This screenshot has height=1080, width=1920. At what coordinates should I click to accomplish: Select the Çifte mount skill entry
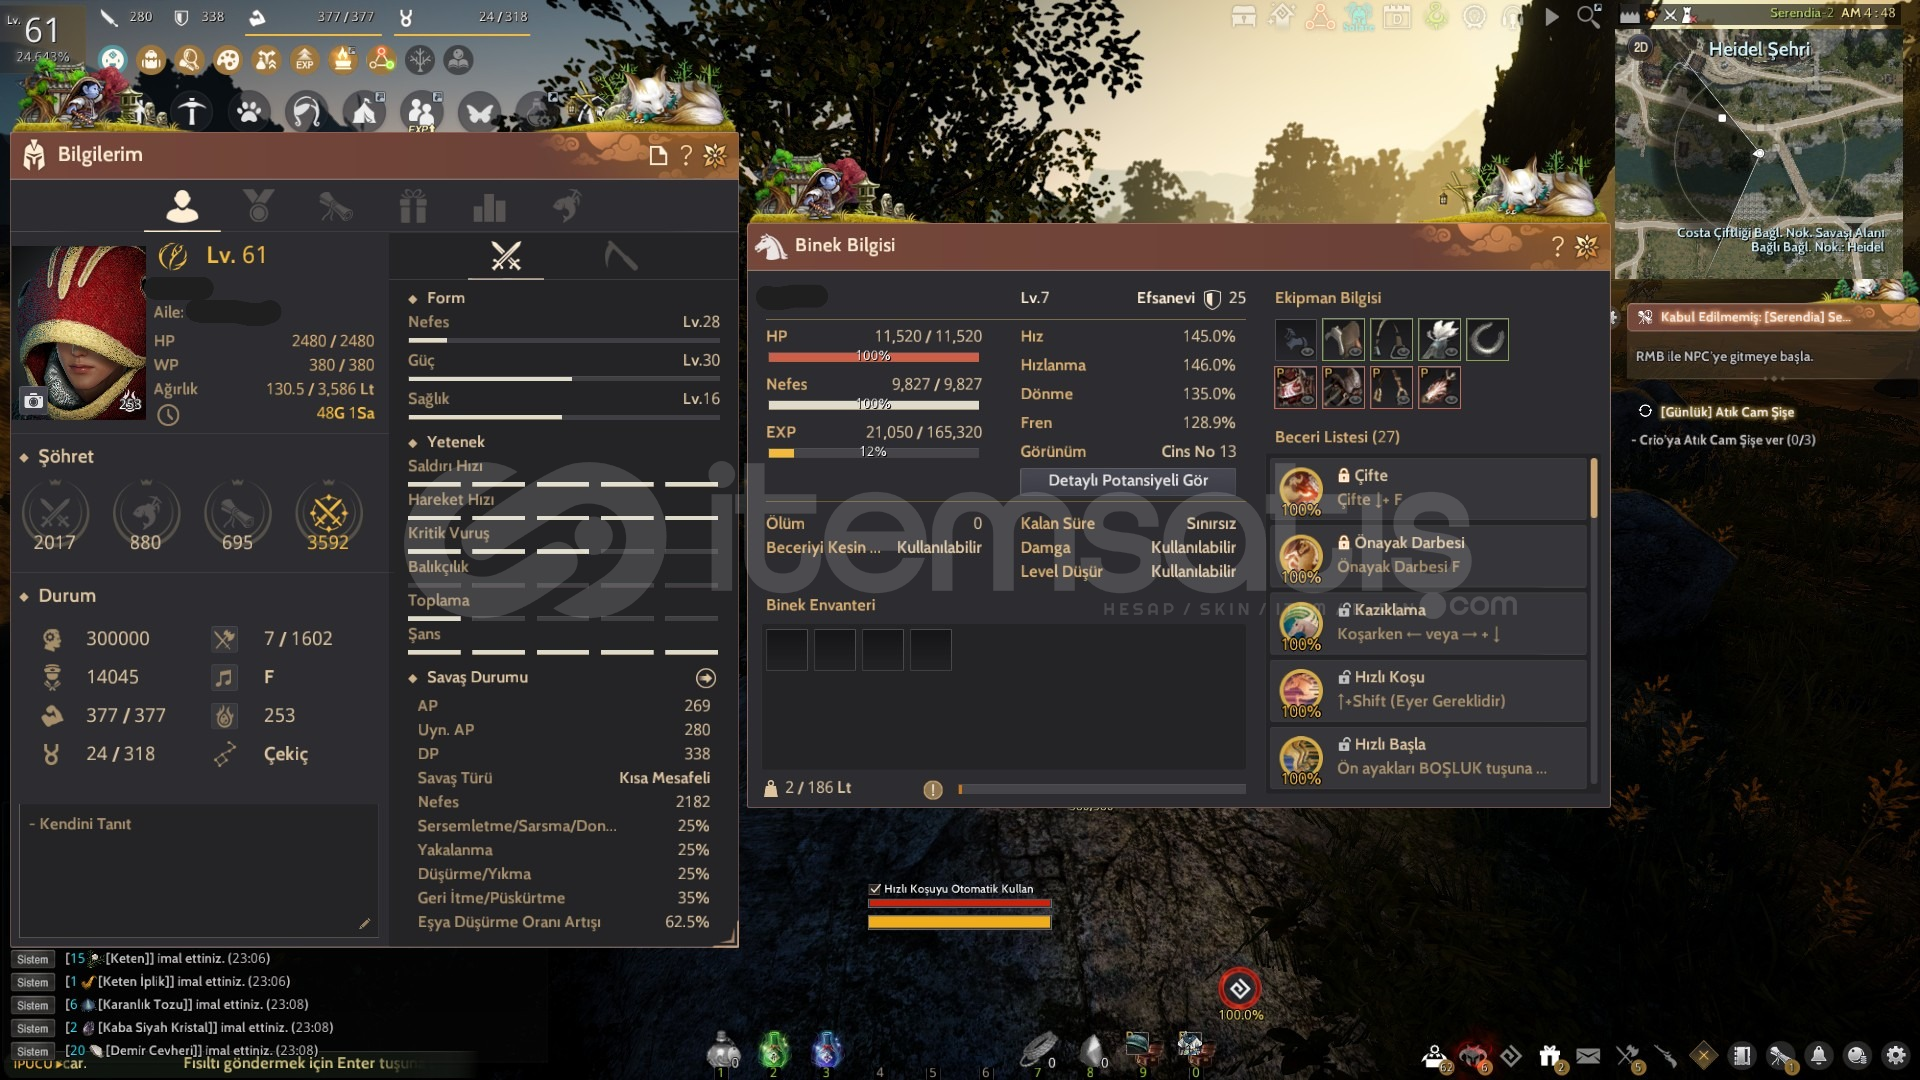pyautogui.click(x=1428, y=489)
